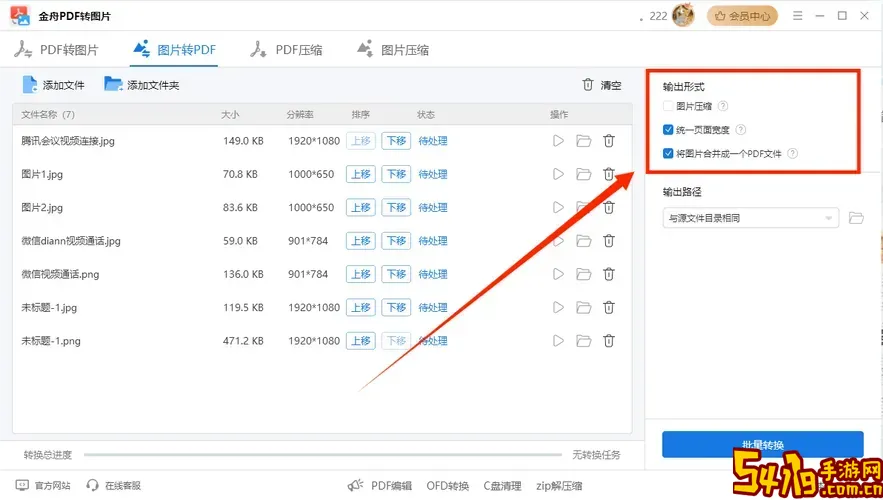Delete 未标题-1.png from the list
This screenshot has height=500, width=883.
point(609,341)
